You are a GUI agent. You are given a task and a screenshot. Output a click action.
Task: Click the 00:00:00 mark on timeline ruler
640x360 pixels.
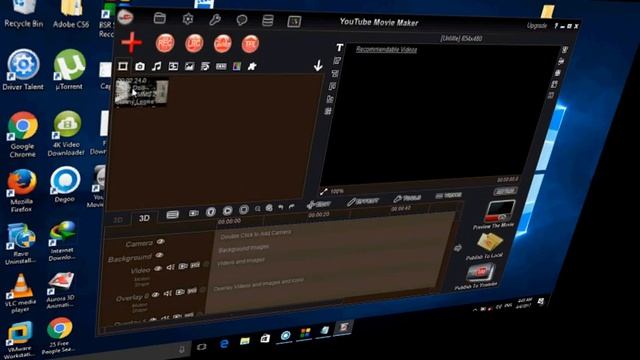click(x=229, y=222)
